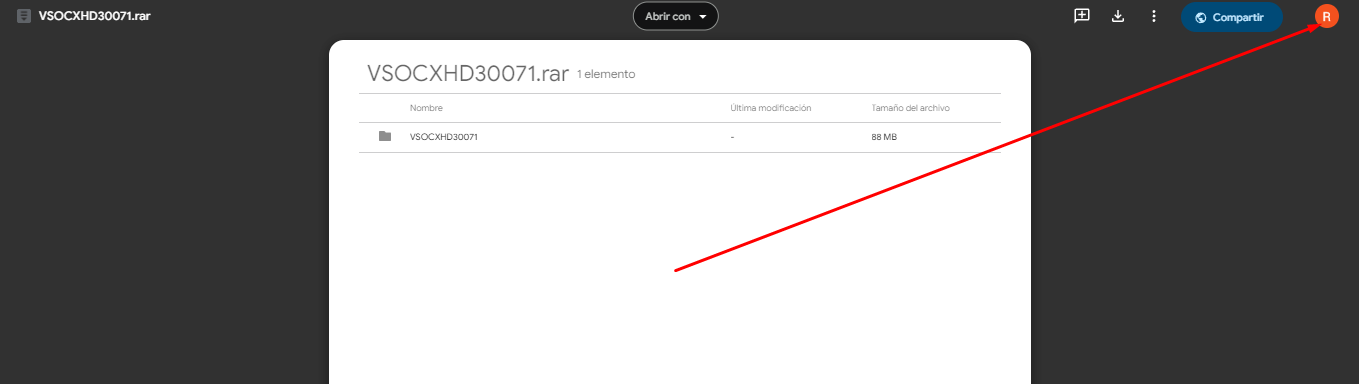Screen dimensions: 1359x384
Task: Open the three-dot more options menu
Action: (1154, 16)
